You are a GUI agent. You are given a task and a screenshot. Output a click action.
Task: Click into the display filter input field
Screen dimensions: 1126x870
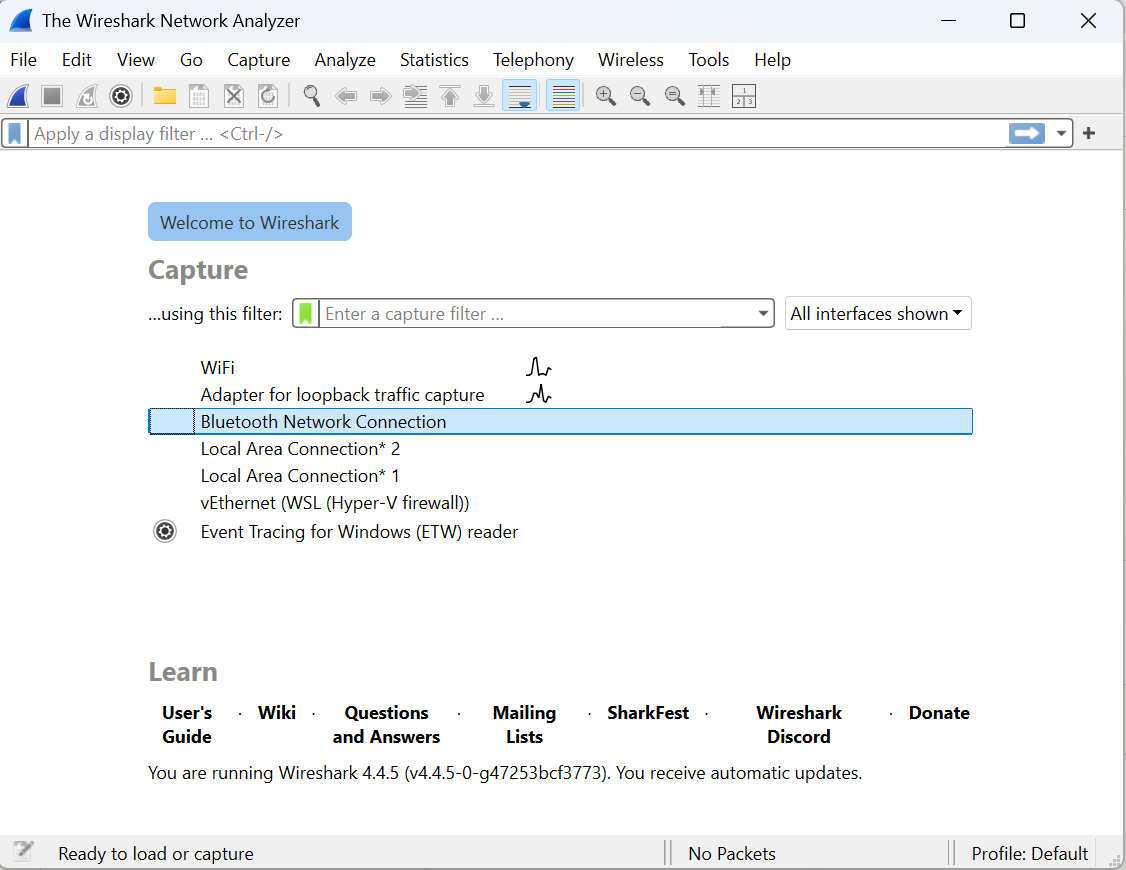(500, 134)
